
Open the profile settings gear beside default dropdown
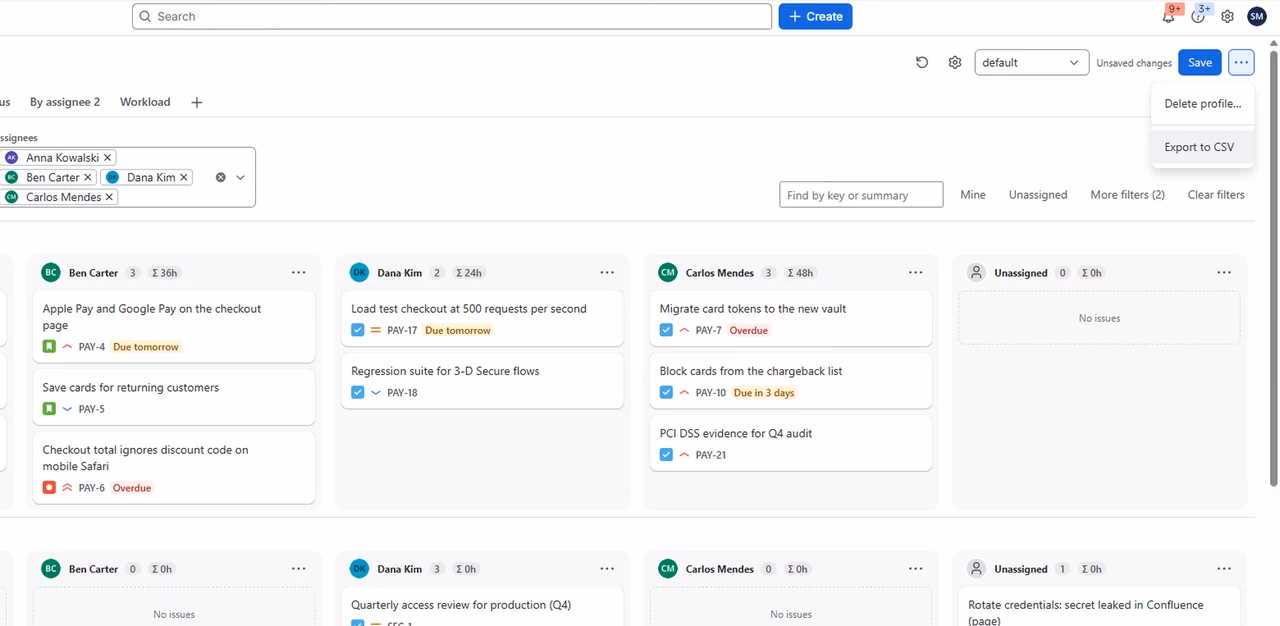[x=955, y=62]
